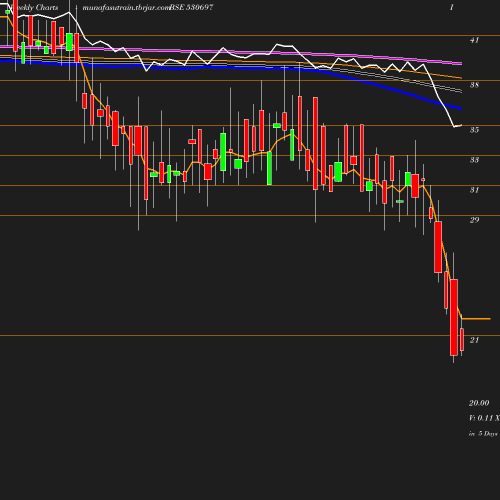Click the munafasutra.tbrjar.com watermark text
Viewport: 500px width, 500px height.
tap(126, 7)
